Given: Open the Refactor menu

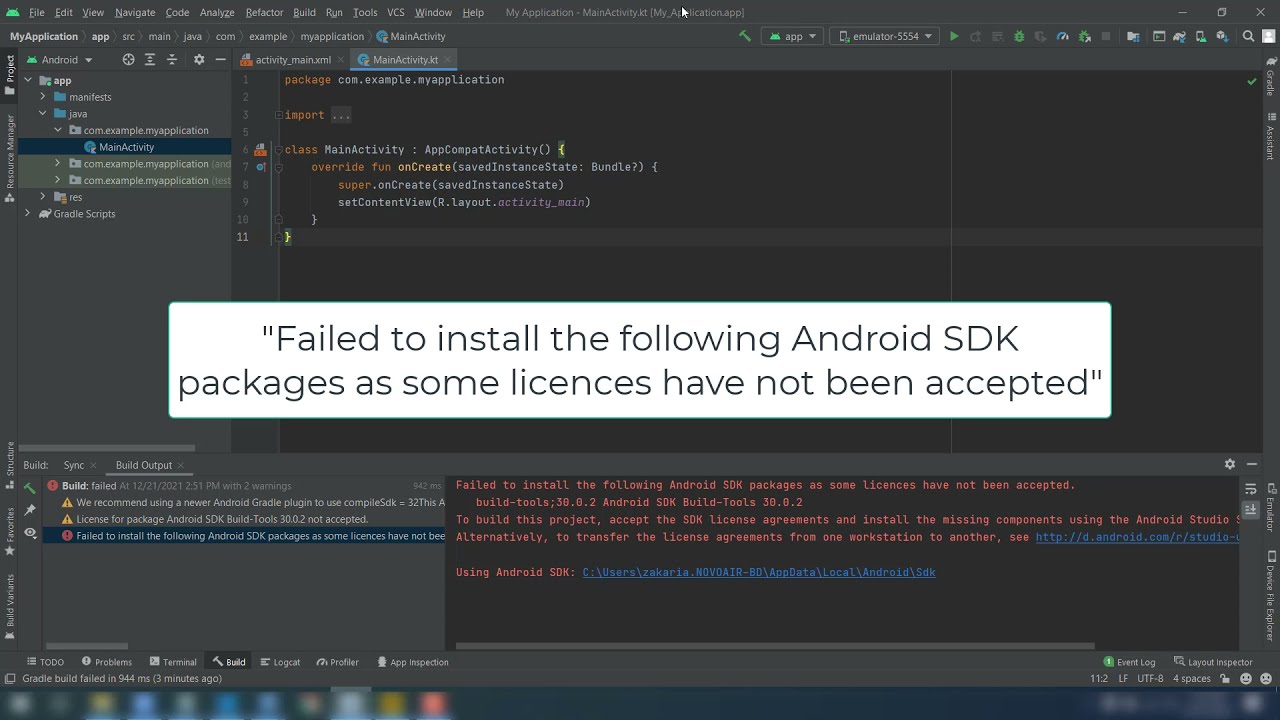Looking at the screenshot, I should tap(264, 12).
